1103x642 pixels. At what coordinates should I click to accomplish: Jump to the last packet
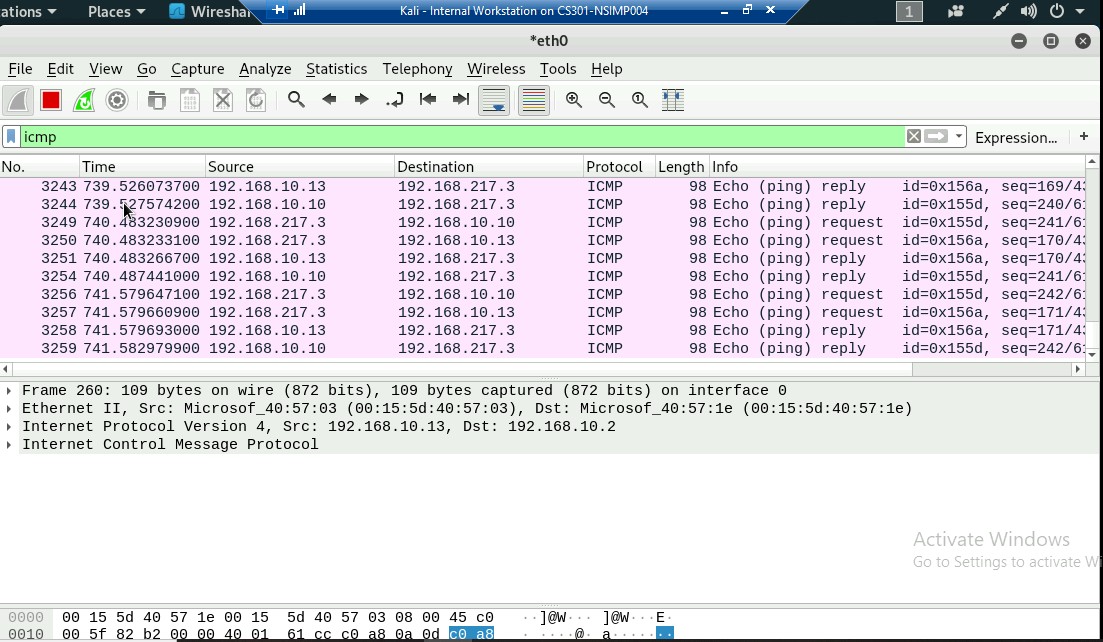tap(461, 100)
